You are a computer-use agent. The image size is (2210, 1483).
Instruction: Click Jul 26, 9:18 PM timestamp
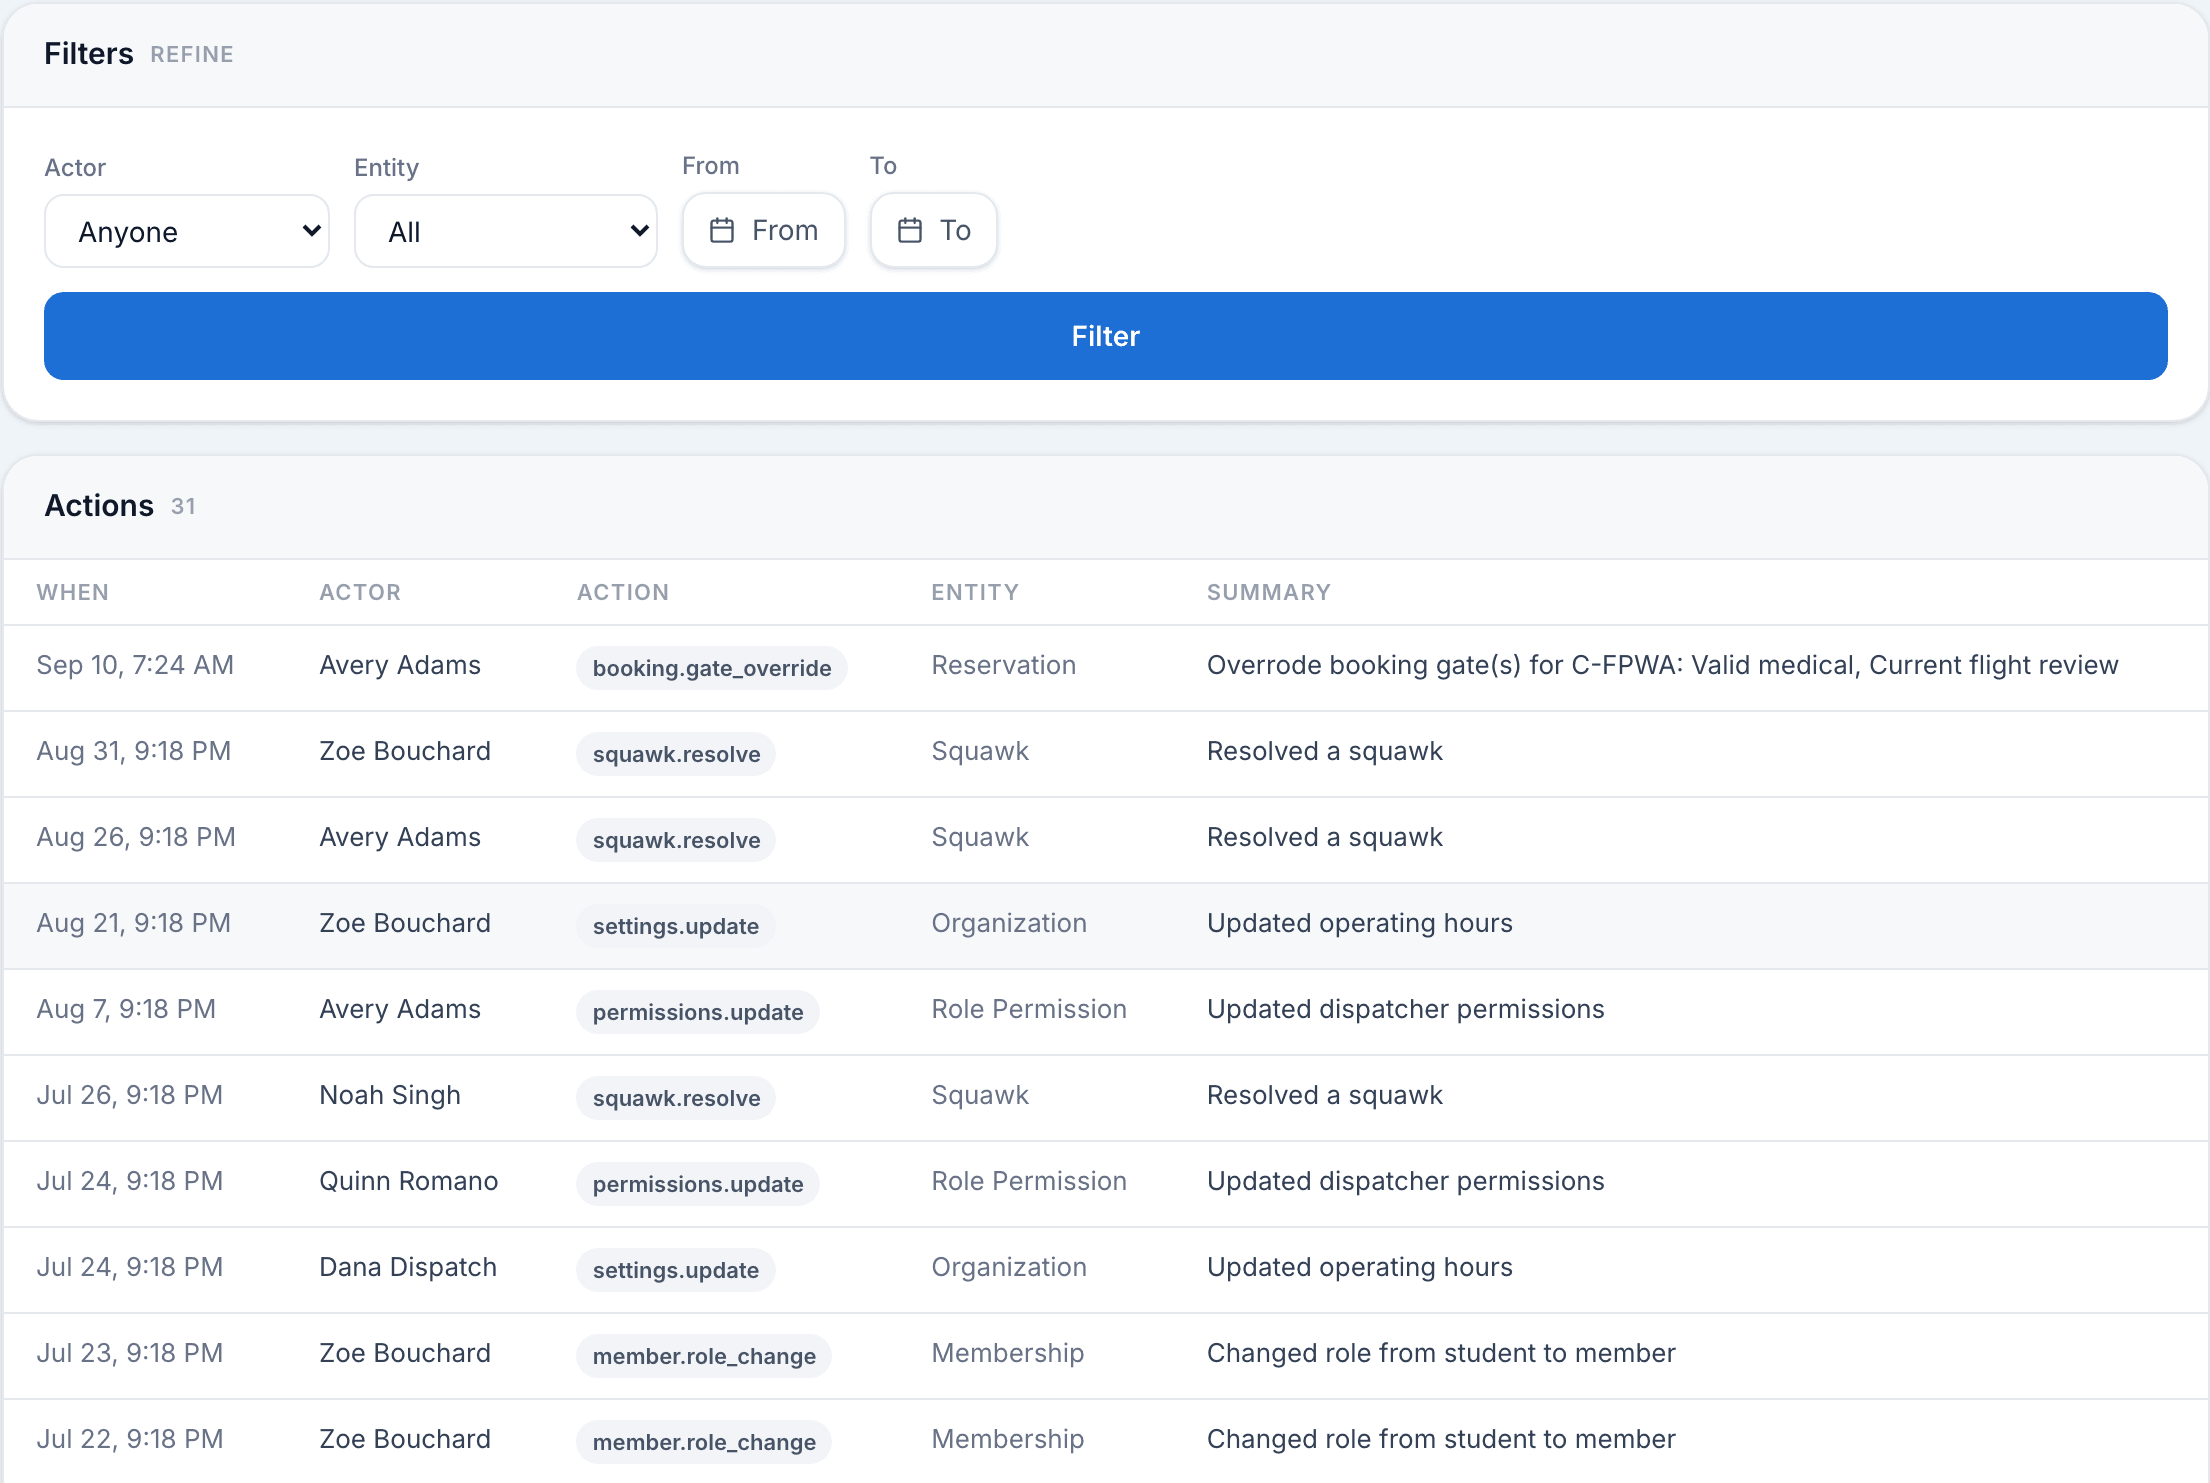pyautogui.click(x=130, y=1095)
